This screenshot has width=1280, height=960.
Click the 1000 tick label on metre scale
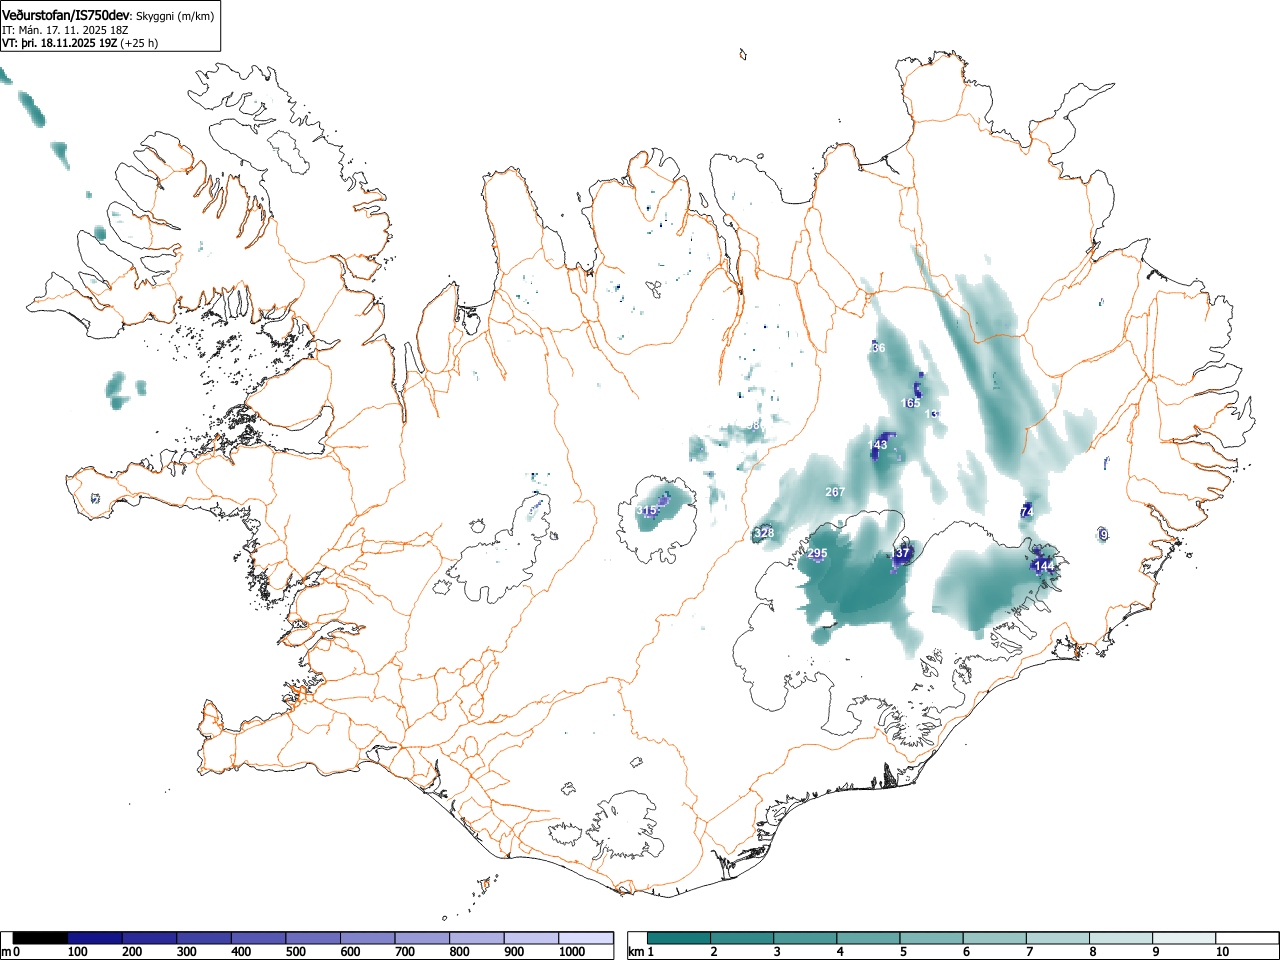[571, 952]
